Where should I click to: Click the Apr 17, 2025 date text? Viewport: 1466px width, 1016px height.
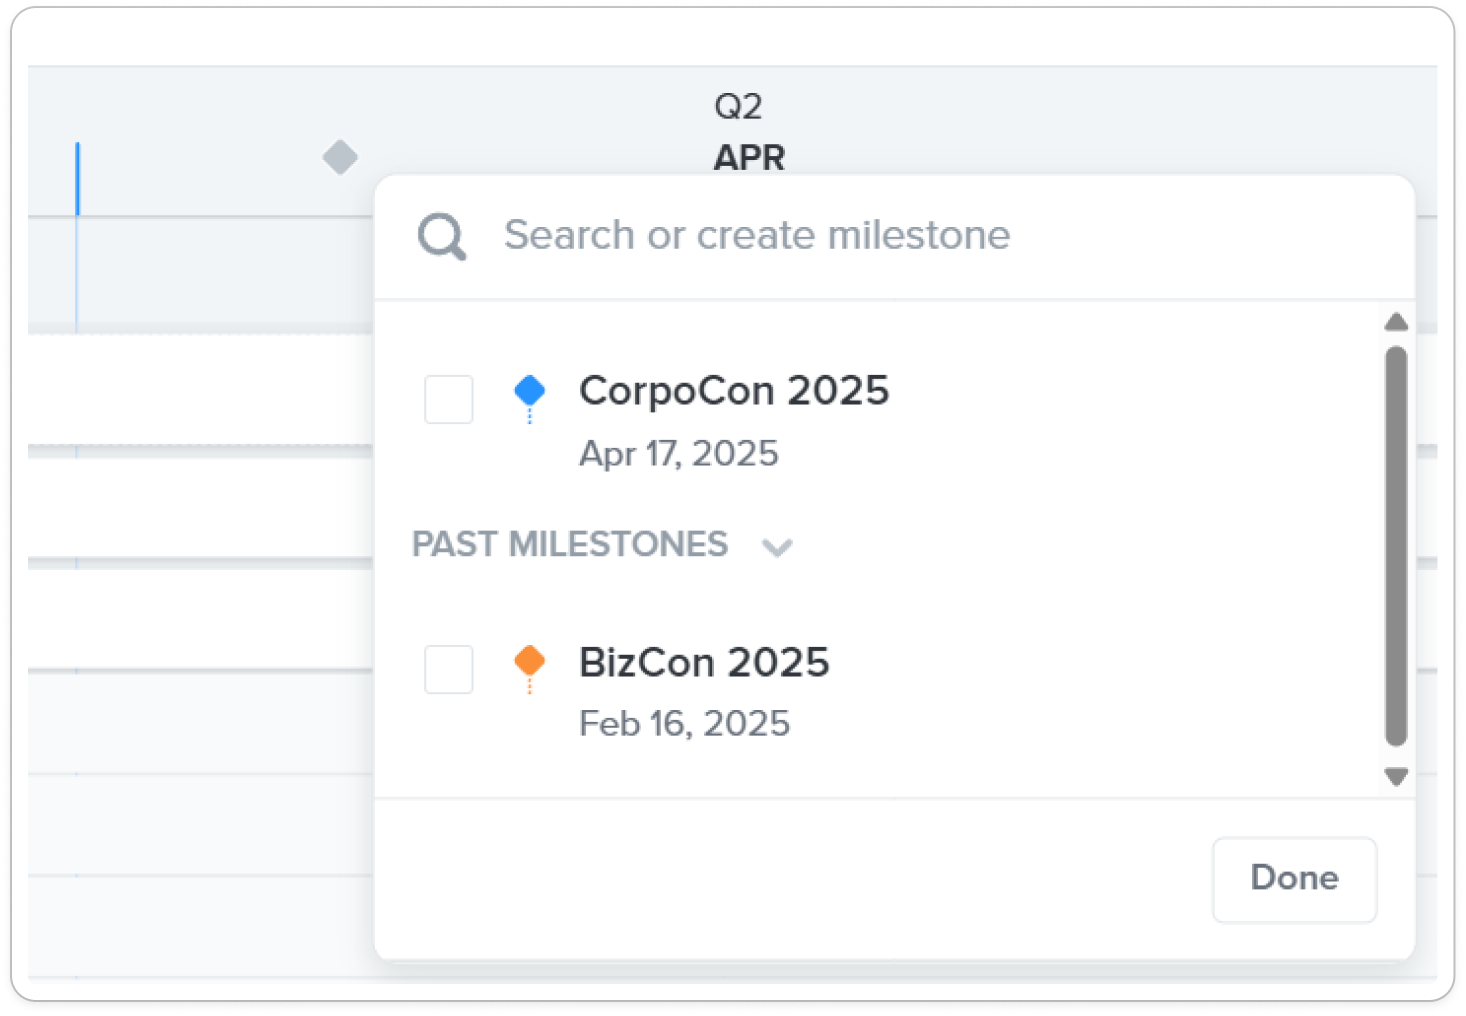tap(678, 453)
